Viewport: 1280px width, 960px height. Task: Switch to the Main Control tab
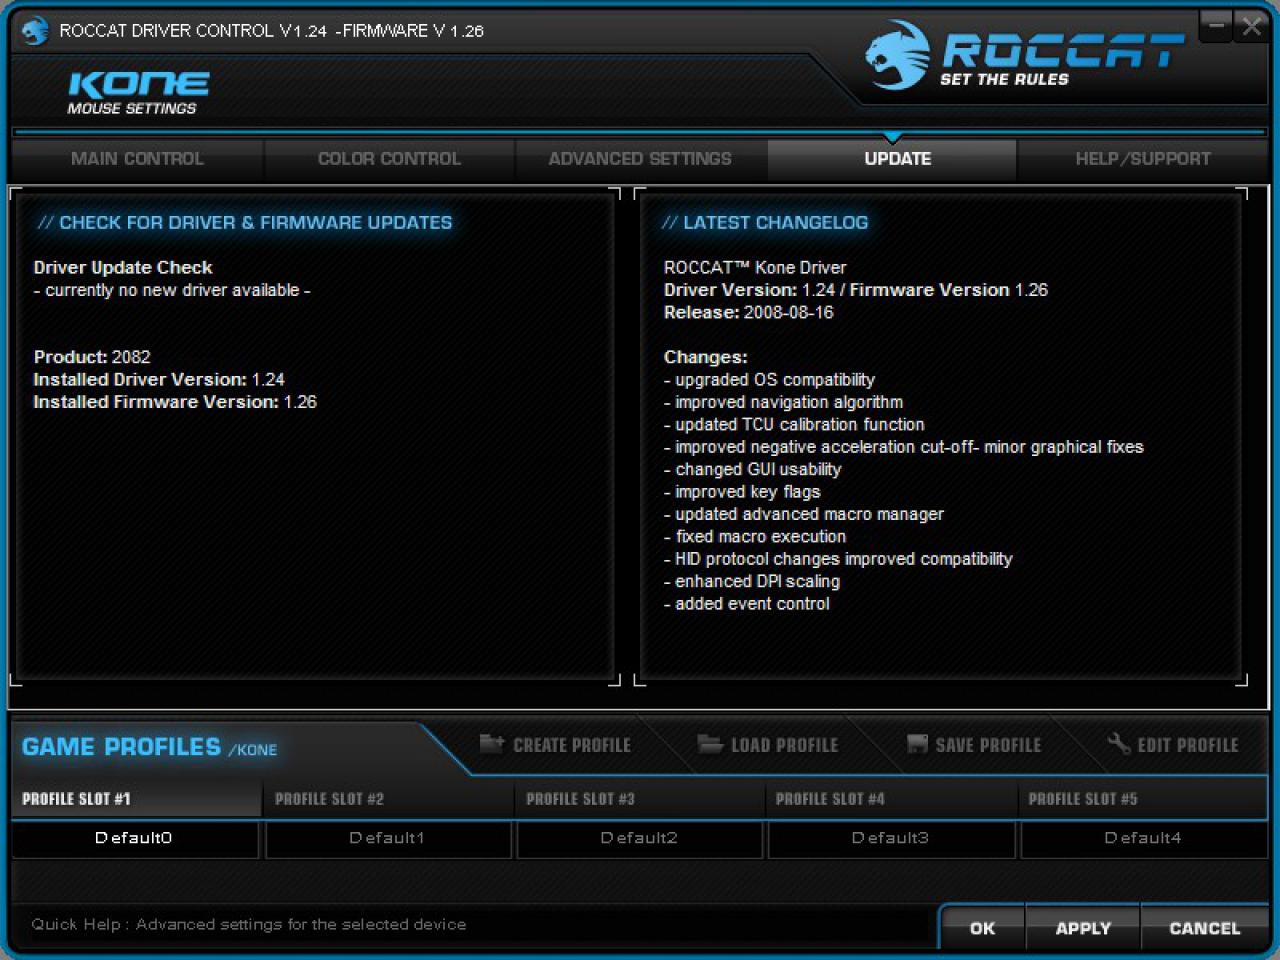point(137,159)
